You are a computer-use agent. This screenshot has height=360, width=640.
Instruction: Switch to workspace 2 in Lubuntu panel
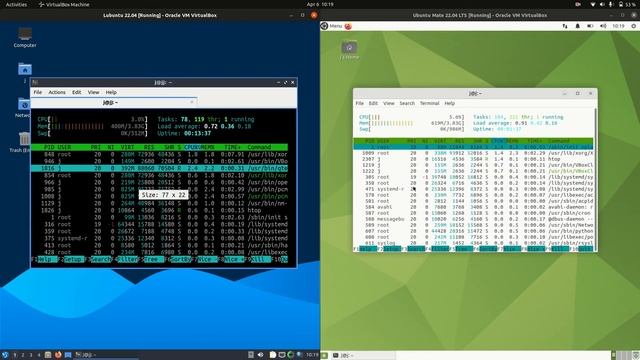point(23,355)
